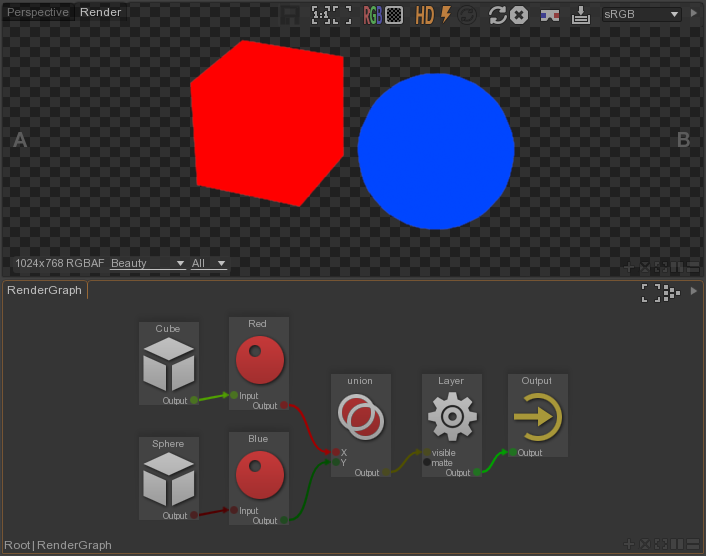Image resolution: width=706 pixels, height=556 pixels.
Task: Select the Red material node swatch
Action: (x=258, y=360)
